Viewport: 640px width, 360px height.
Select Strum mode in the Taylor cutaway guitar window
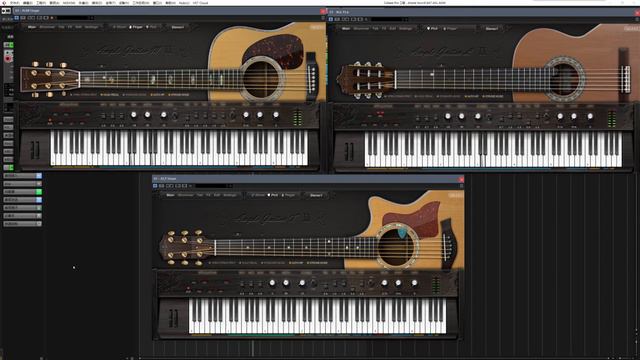pyautogui.click(x=258, y=195)
